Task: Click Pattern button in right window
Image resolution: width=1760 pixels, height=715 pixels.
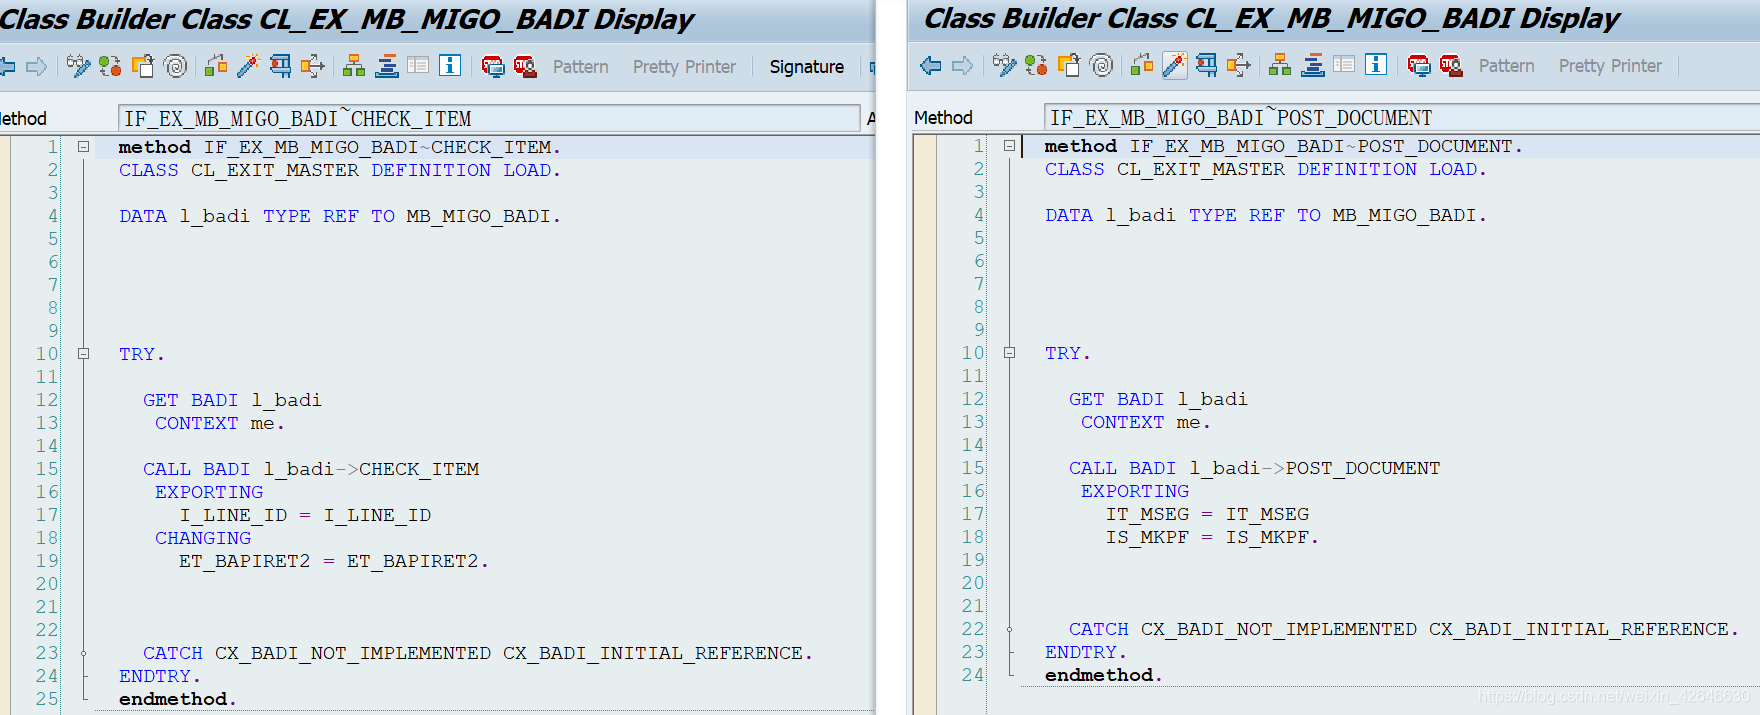Action: (x=1507, y=66)
